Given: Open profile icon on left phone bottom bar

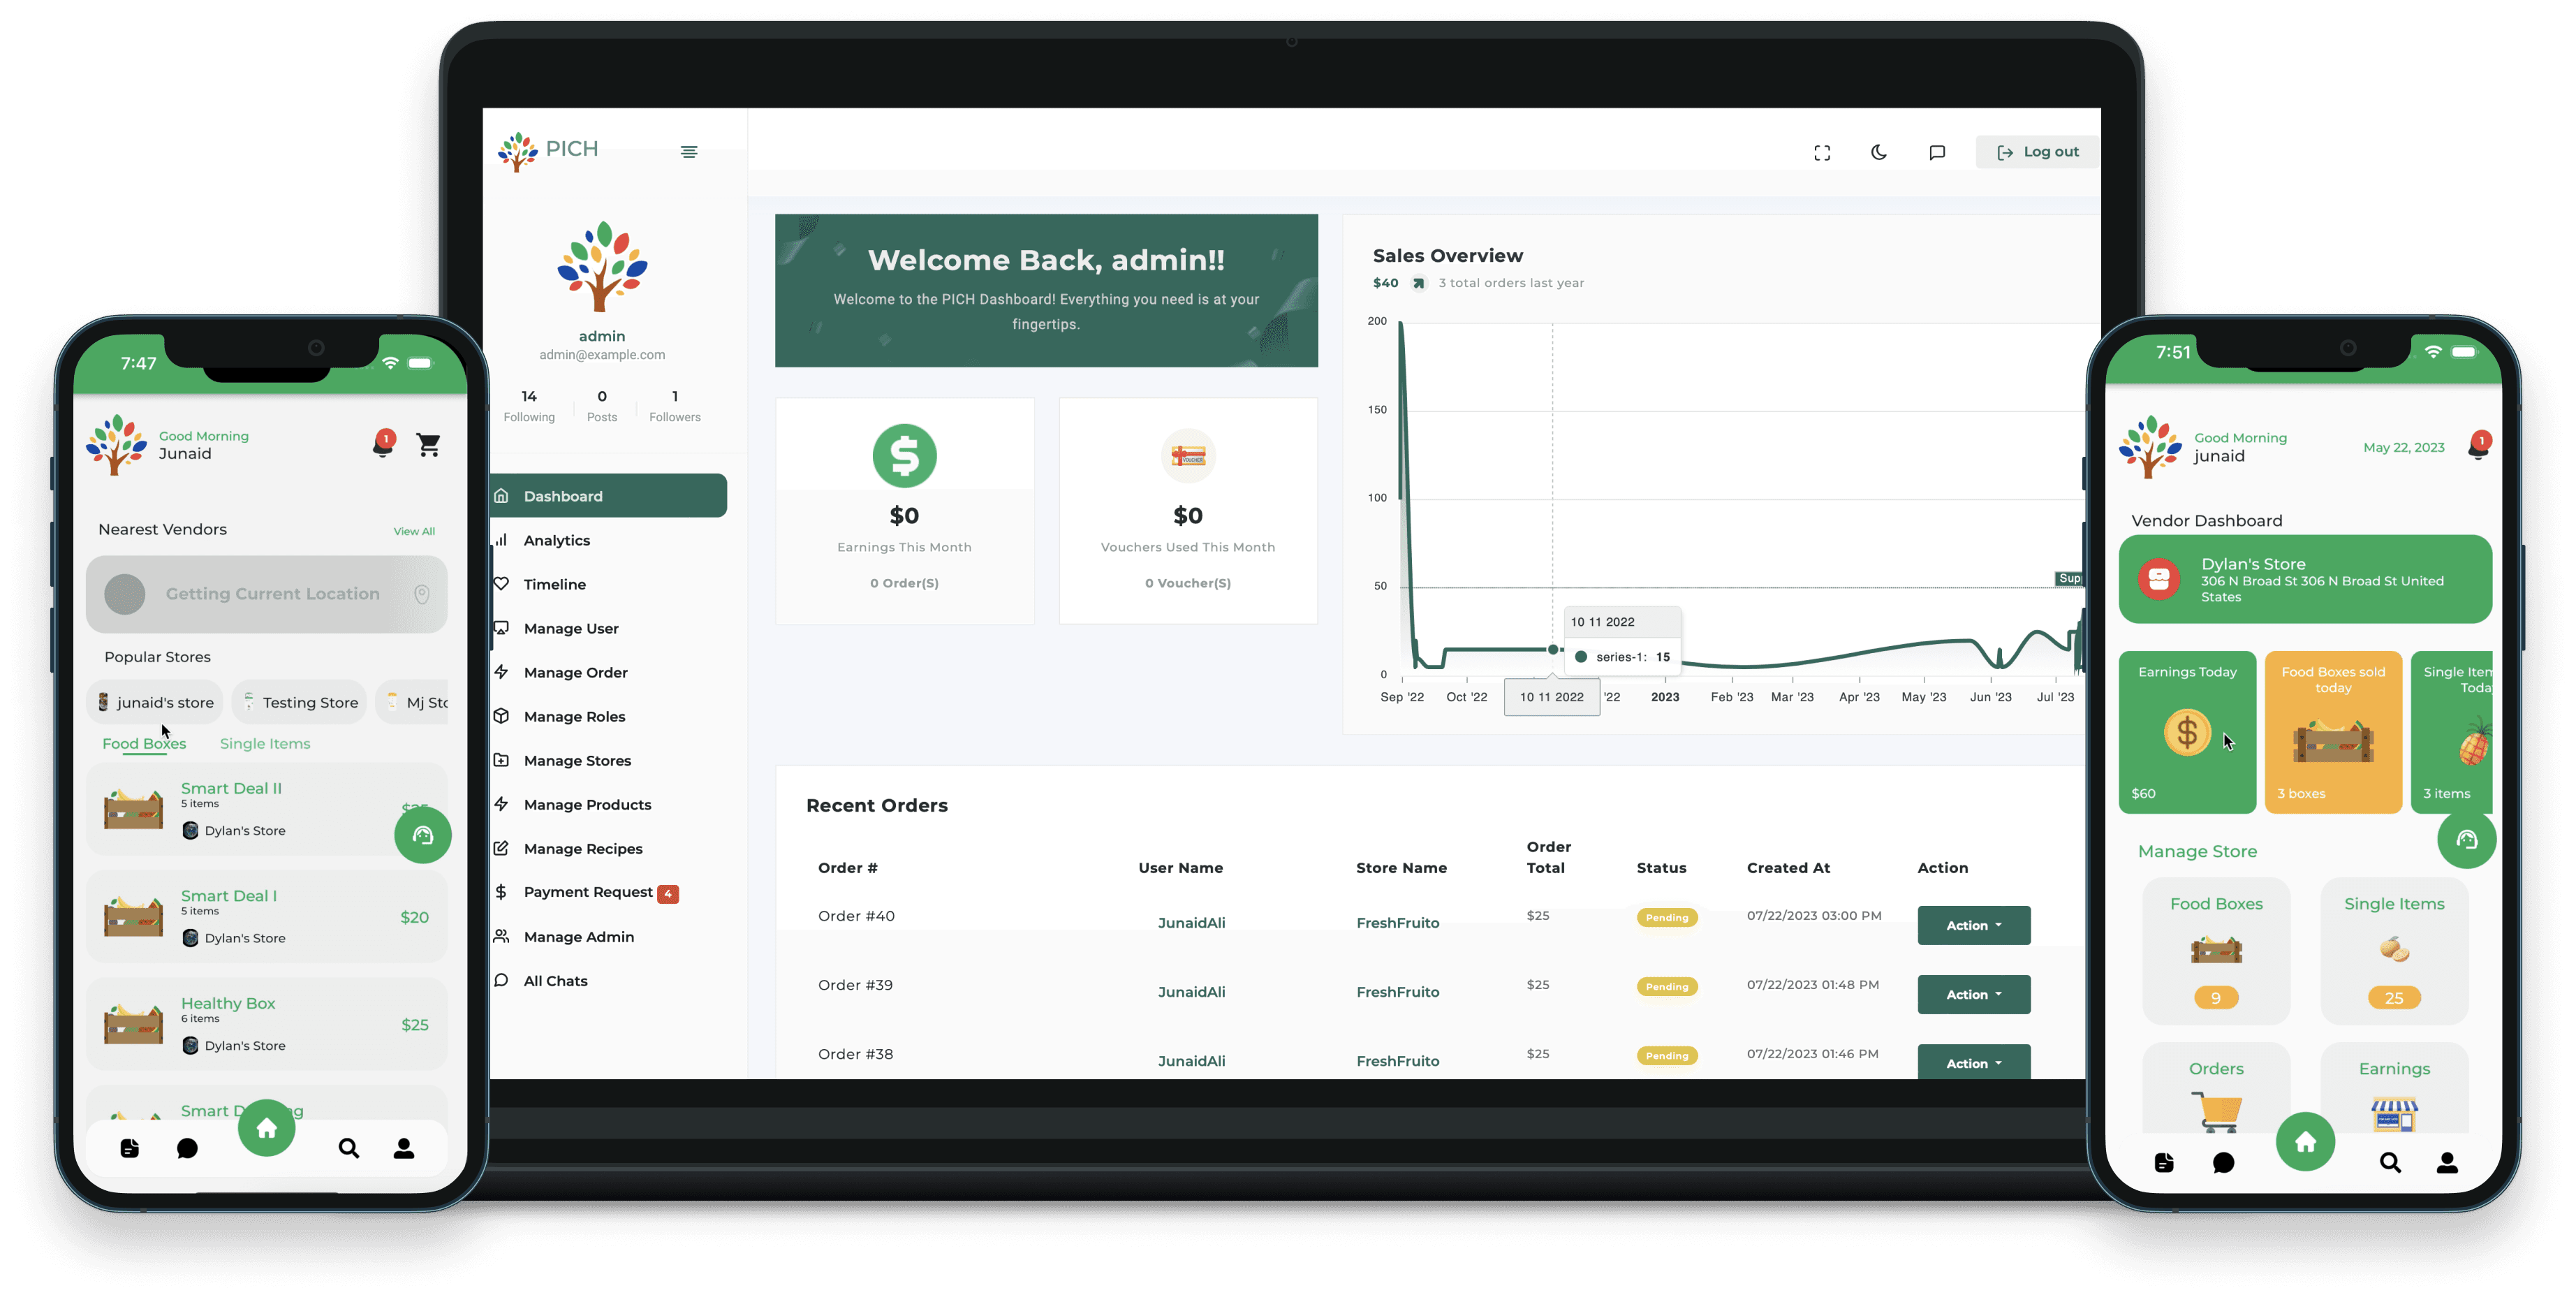Looking at the screenshot, I should (404, 1148).
